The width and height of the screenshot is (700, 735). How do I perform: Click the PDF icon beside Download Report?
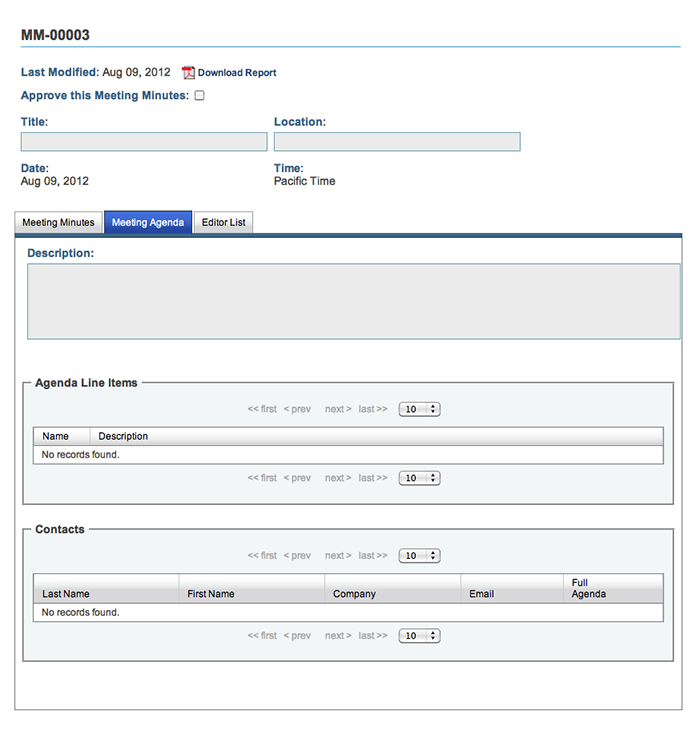click(188, 73)
